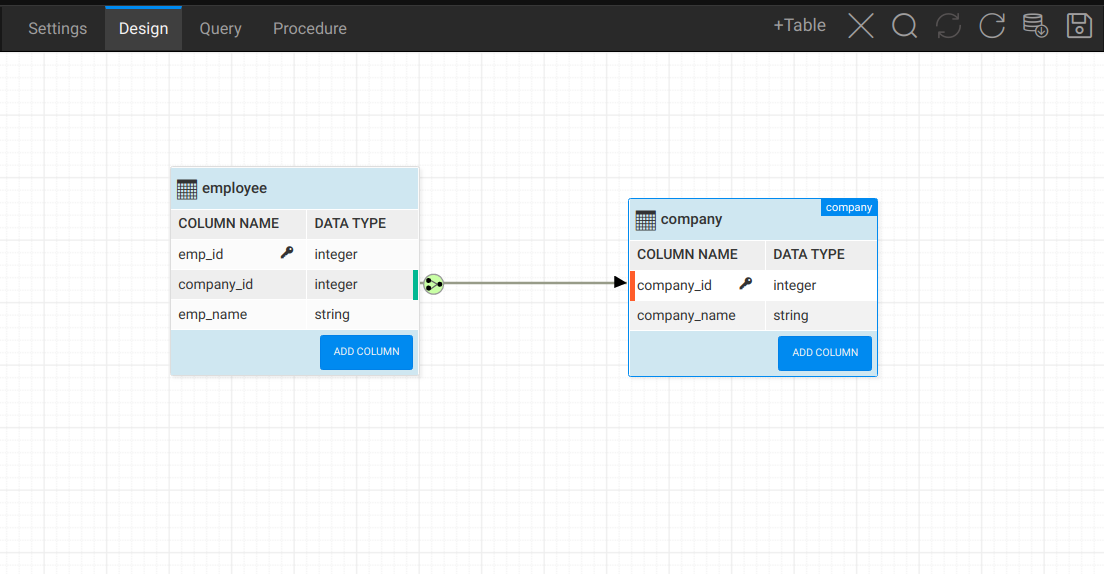Switch to the Settings tab
The image size is (1104, 574).
pyautogui.click(x=57, y=28)
